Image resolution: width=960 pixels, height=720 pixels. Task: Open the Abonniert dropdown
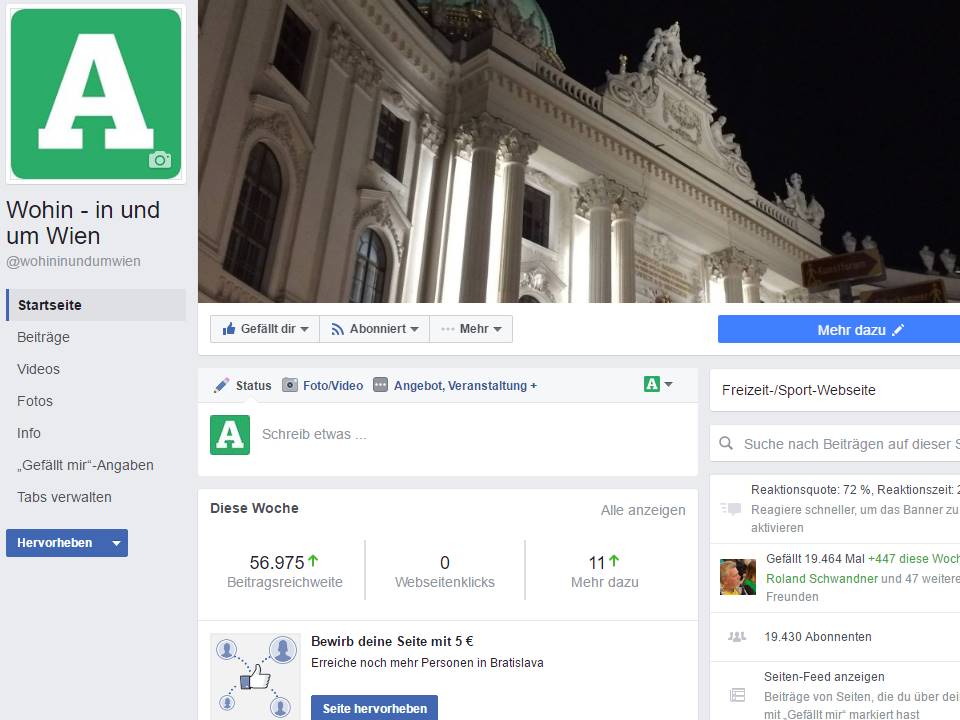pos(375,329)
